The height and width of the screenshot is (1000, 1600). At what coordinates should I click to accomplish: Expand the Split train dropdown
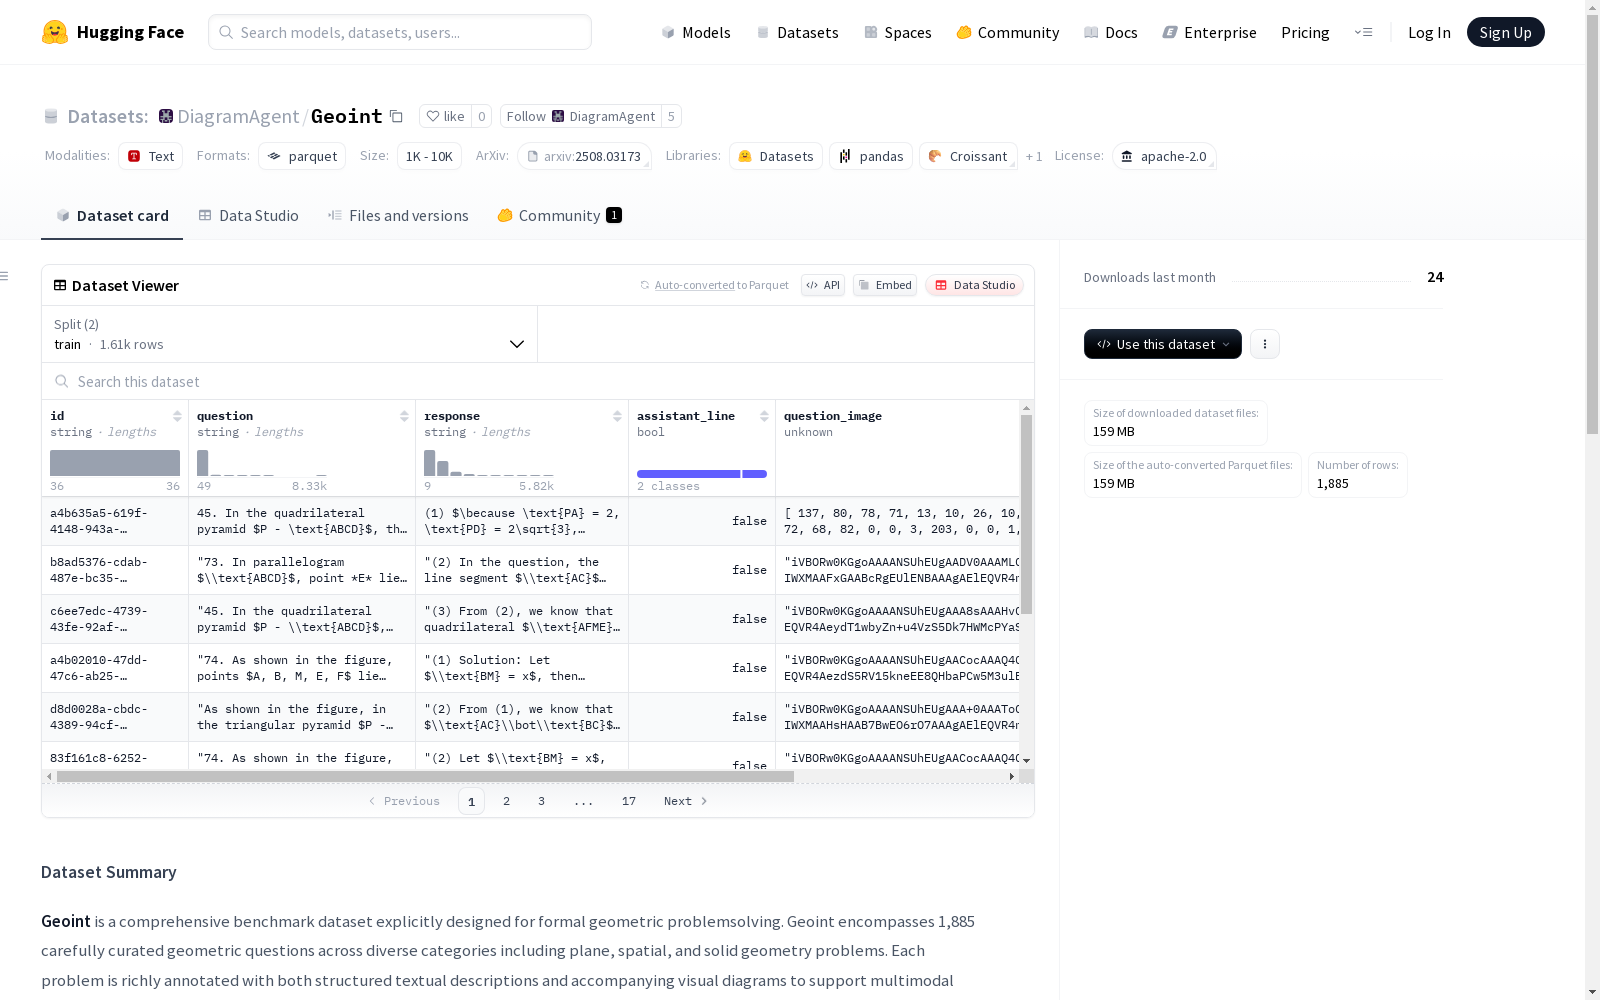pyautogui.click(x=289, y=334)
